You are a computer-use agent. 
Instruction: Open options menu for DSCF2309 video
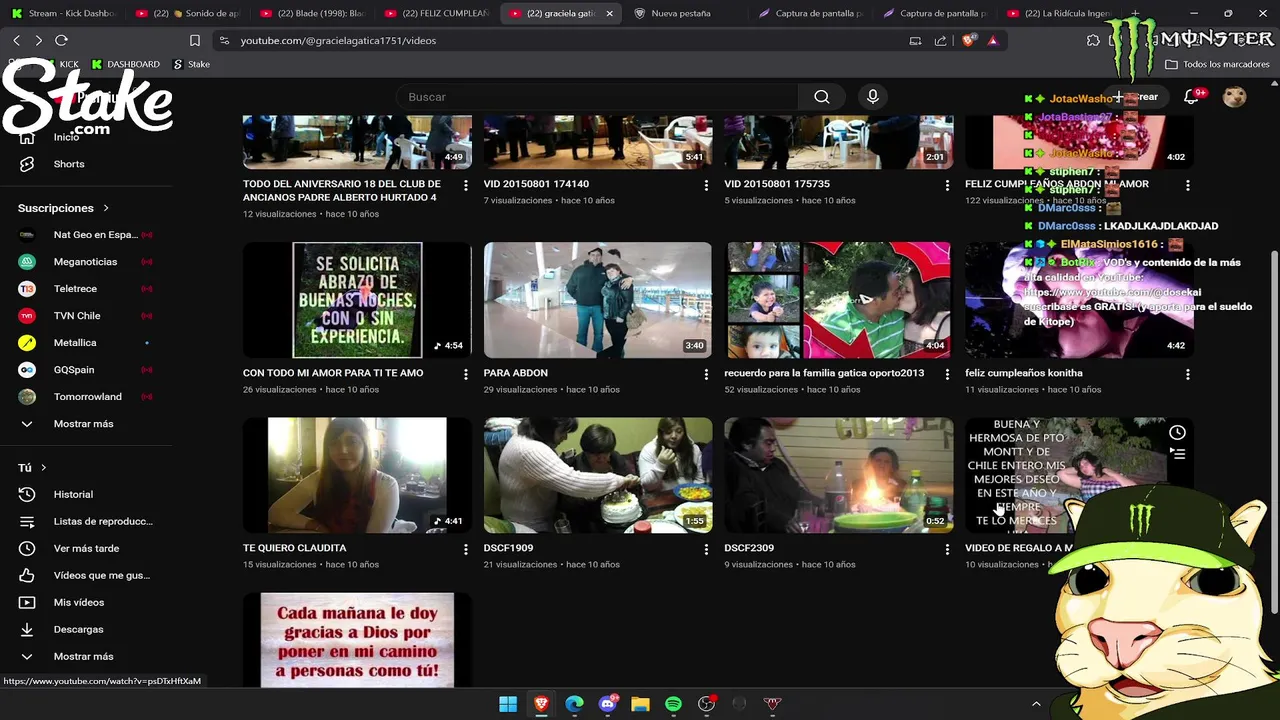pyautogui.click(x=947, y=549)
